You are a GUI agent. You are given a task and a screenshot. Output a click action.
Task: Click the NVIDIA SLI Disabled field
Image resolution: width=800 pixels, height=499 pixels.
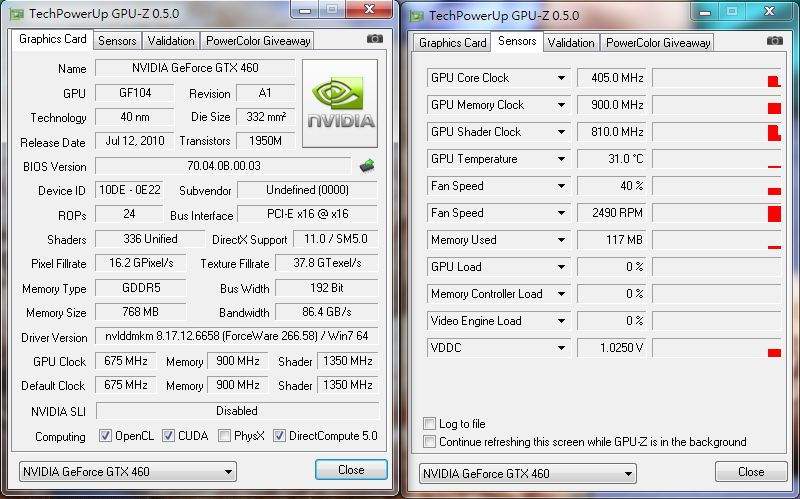237,411
